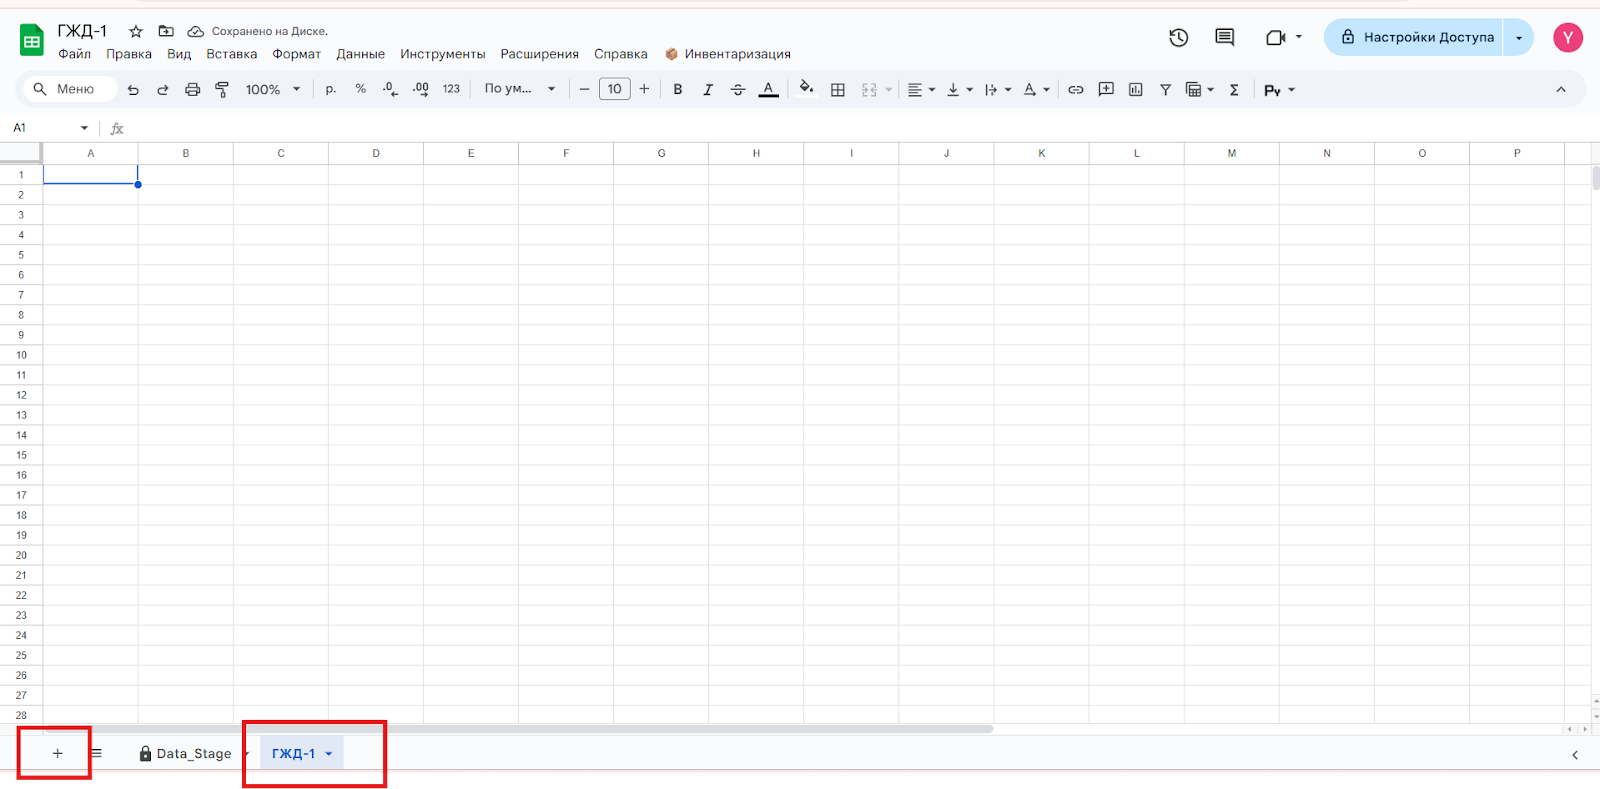Open the Данные menu
This screenshot has height=789, width=1600.
(361, 54)
